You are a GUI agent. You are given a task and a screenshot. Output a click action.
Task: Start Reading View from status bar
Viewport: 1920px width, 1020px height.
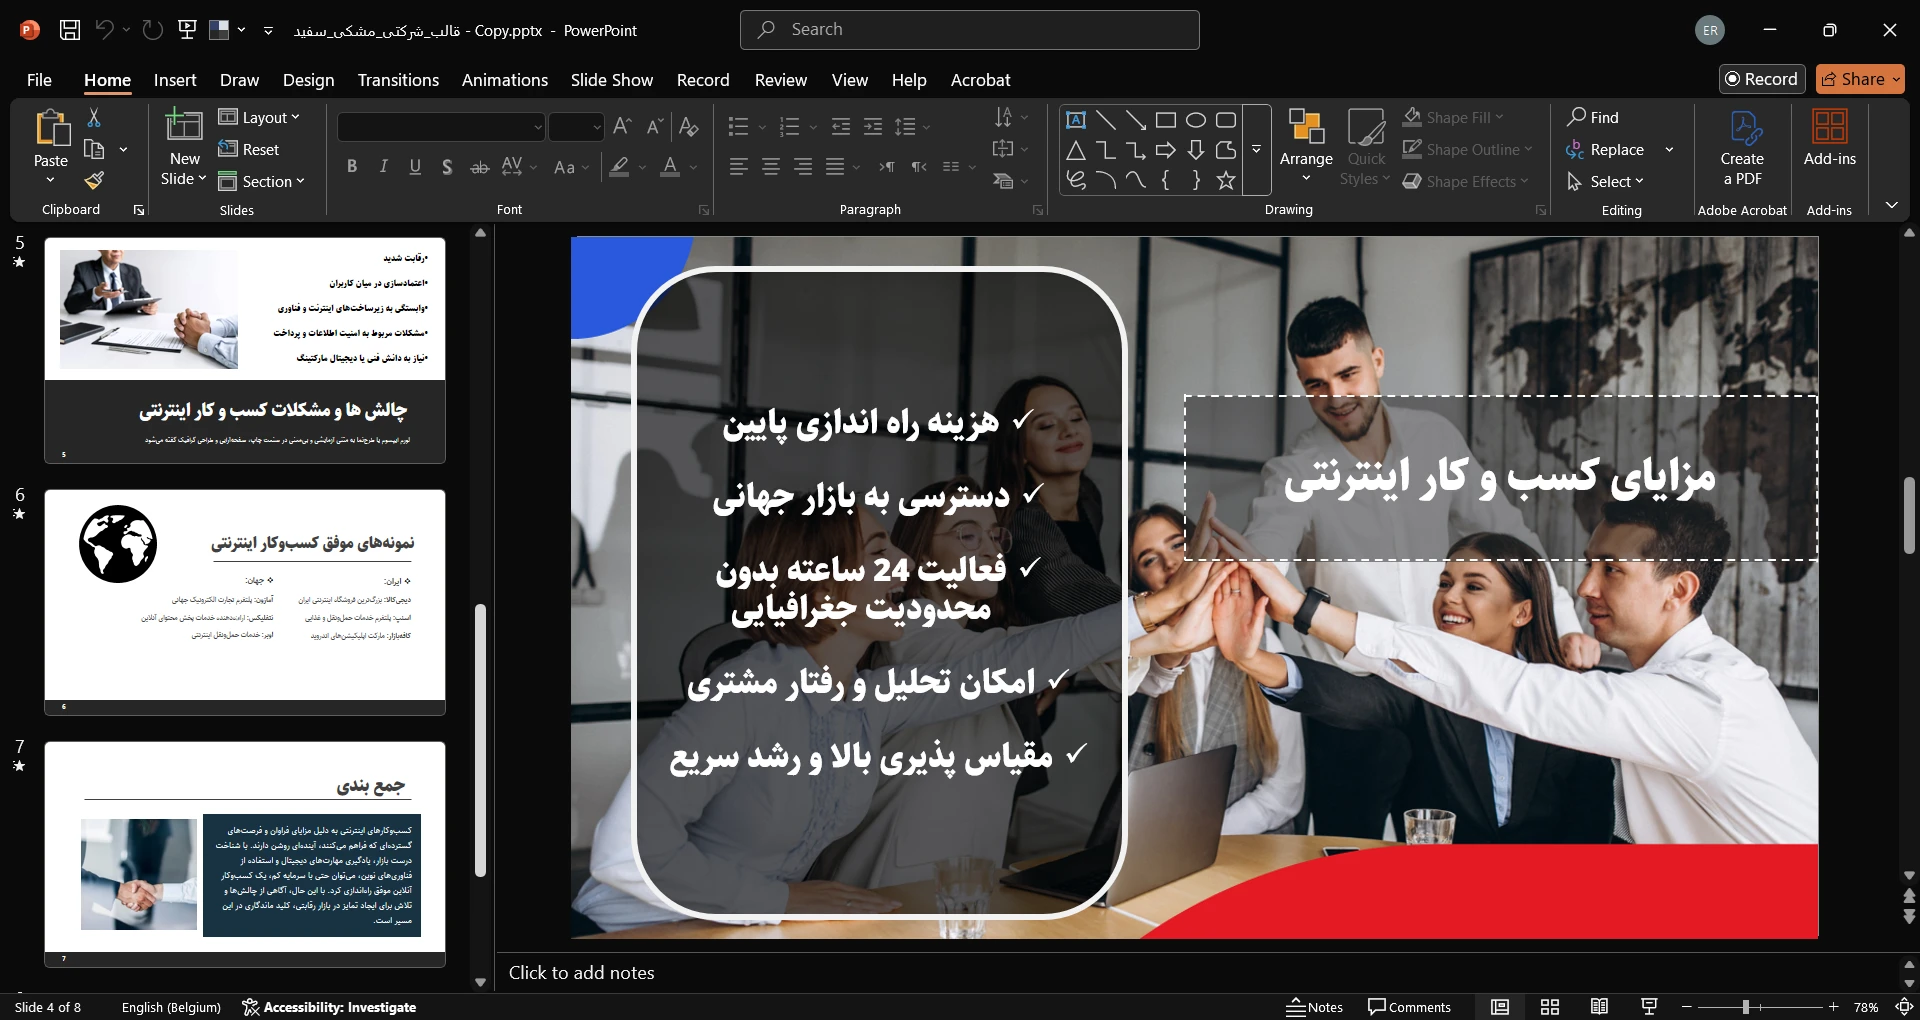point(1599,1007)
